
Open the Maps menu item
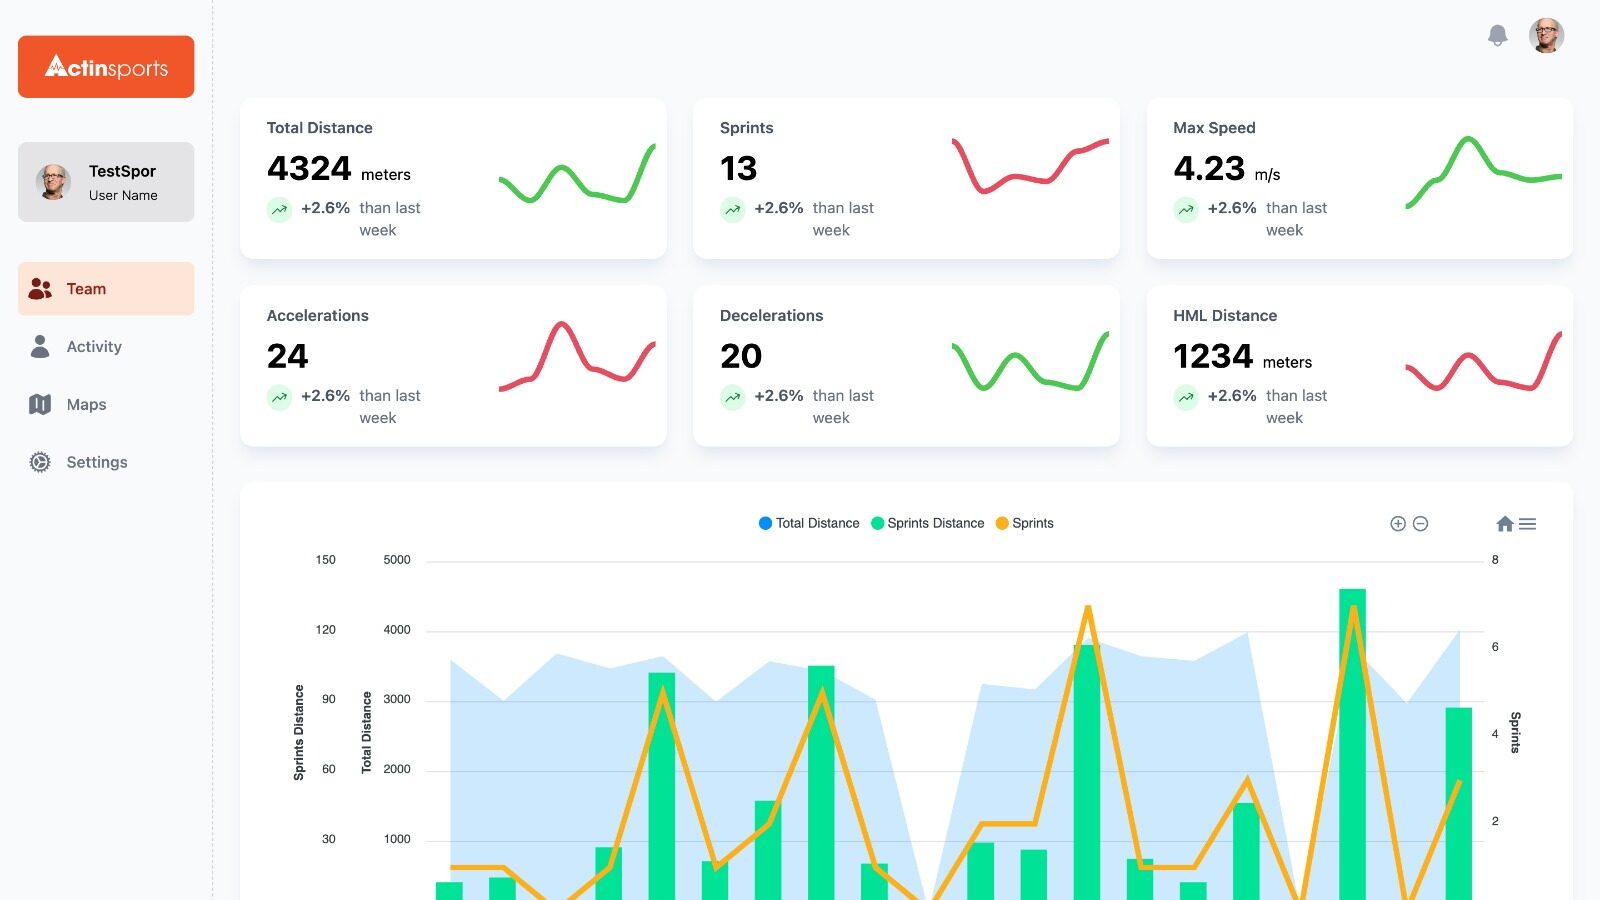pos(106,405)
